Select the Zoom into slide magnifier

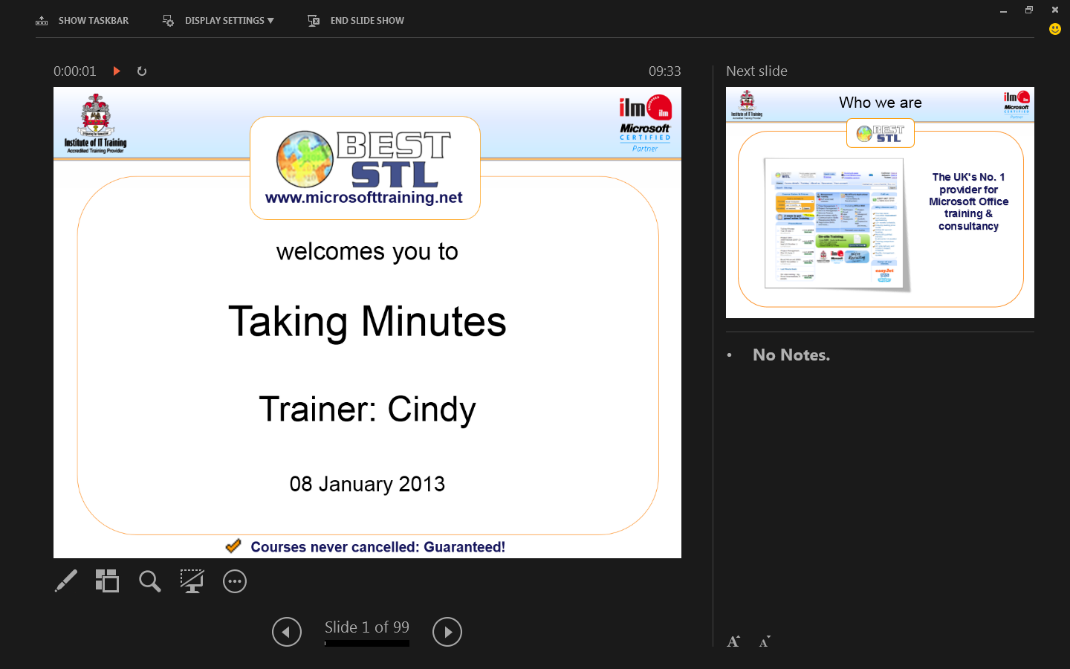point(149,581)
